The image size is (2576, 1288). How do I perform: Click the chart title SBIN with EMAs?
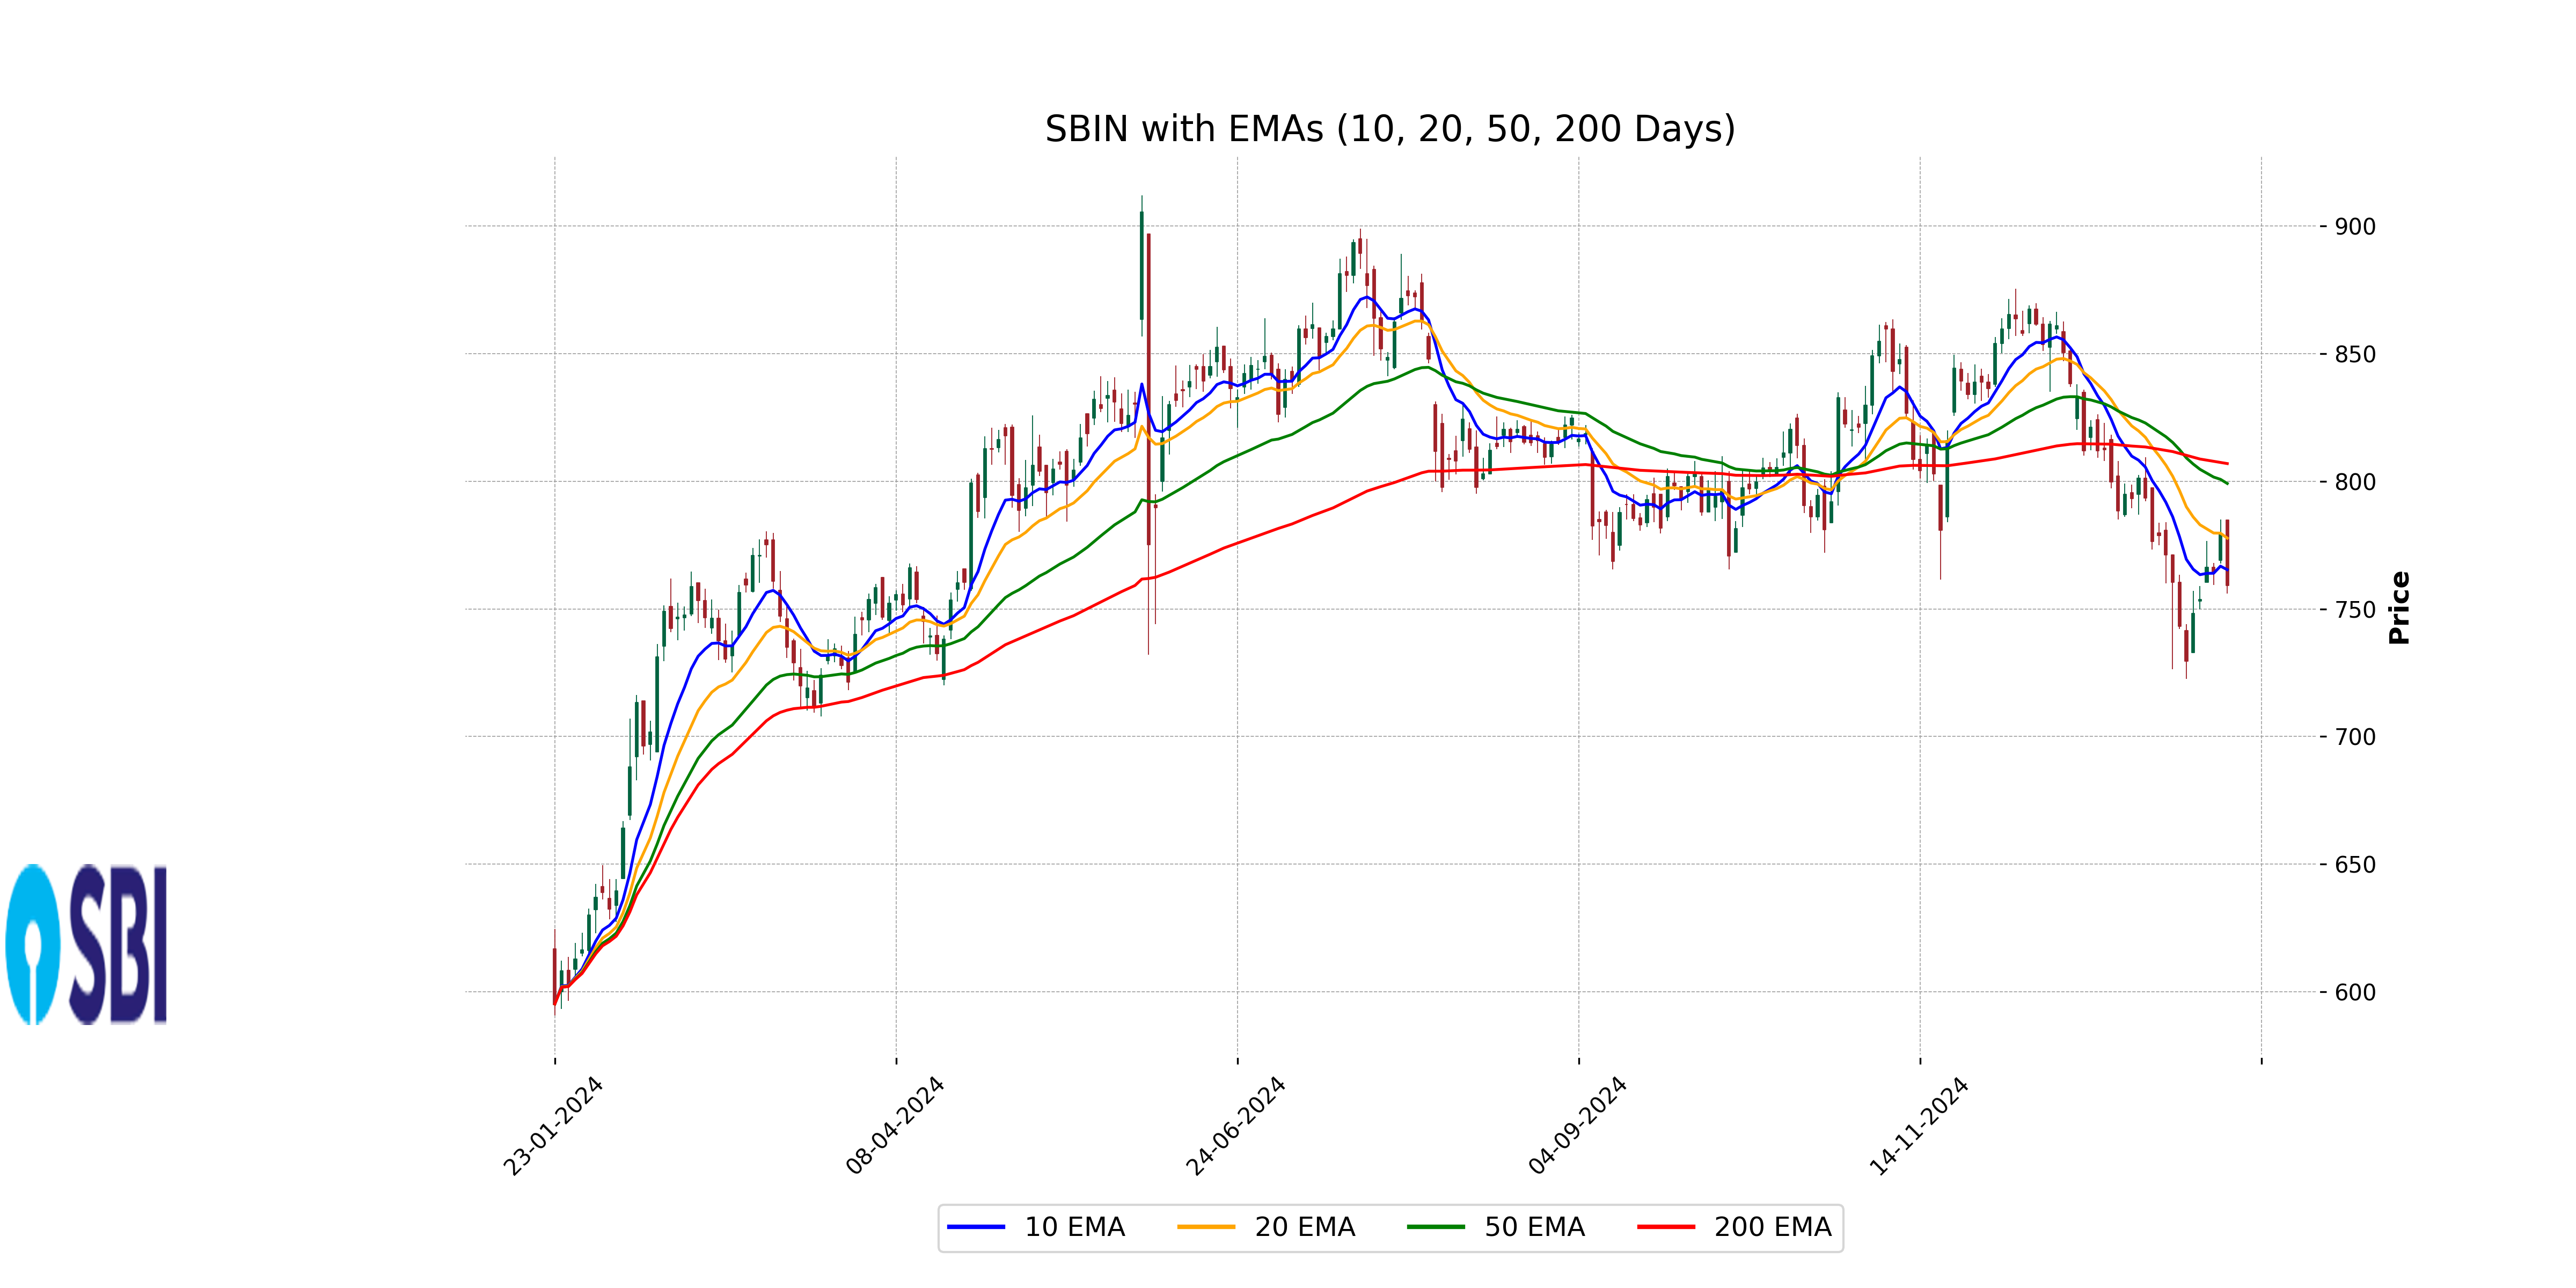(x=1390, y=129)
